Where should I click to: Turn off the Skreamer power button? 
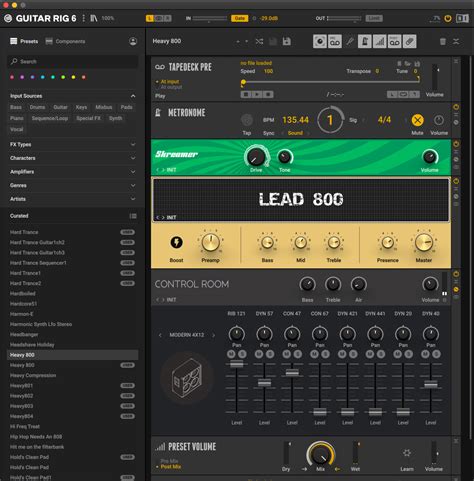click(456, 144)
